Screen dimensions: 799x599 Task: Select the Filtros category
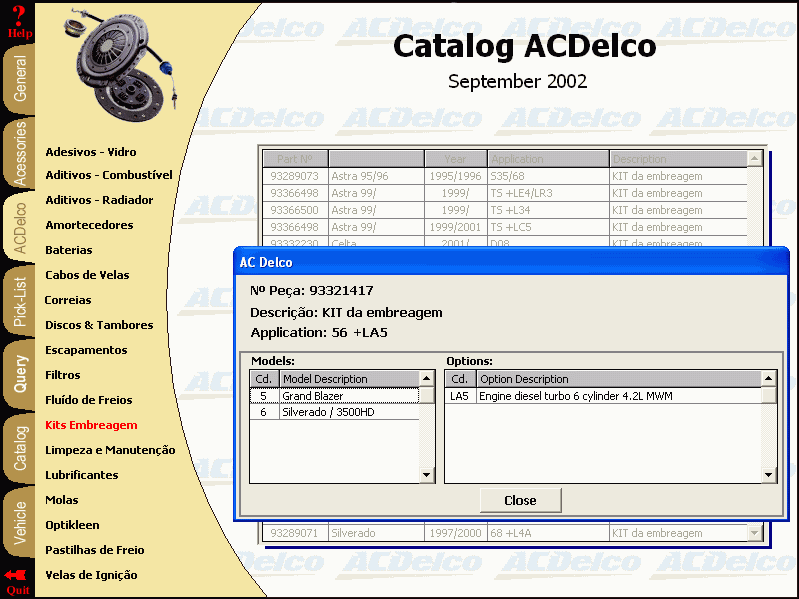pos(63,374)
